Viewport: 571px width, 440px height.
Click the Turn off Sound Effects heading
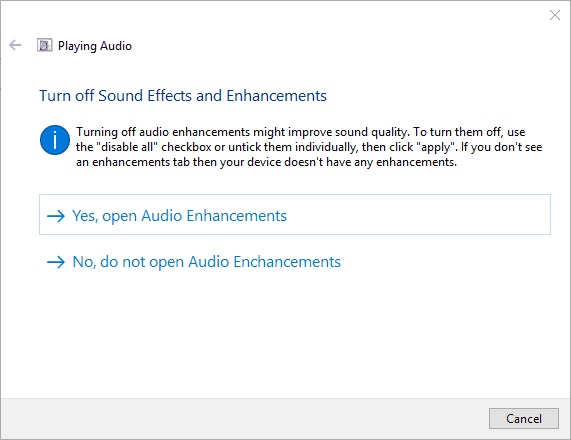183,96
